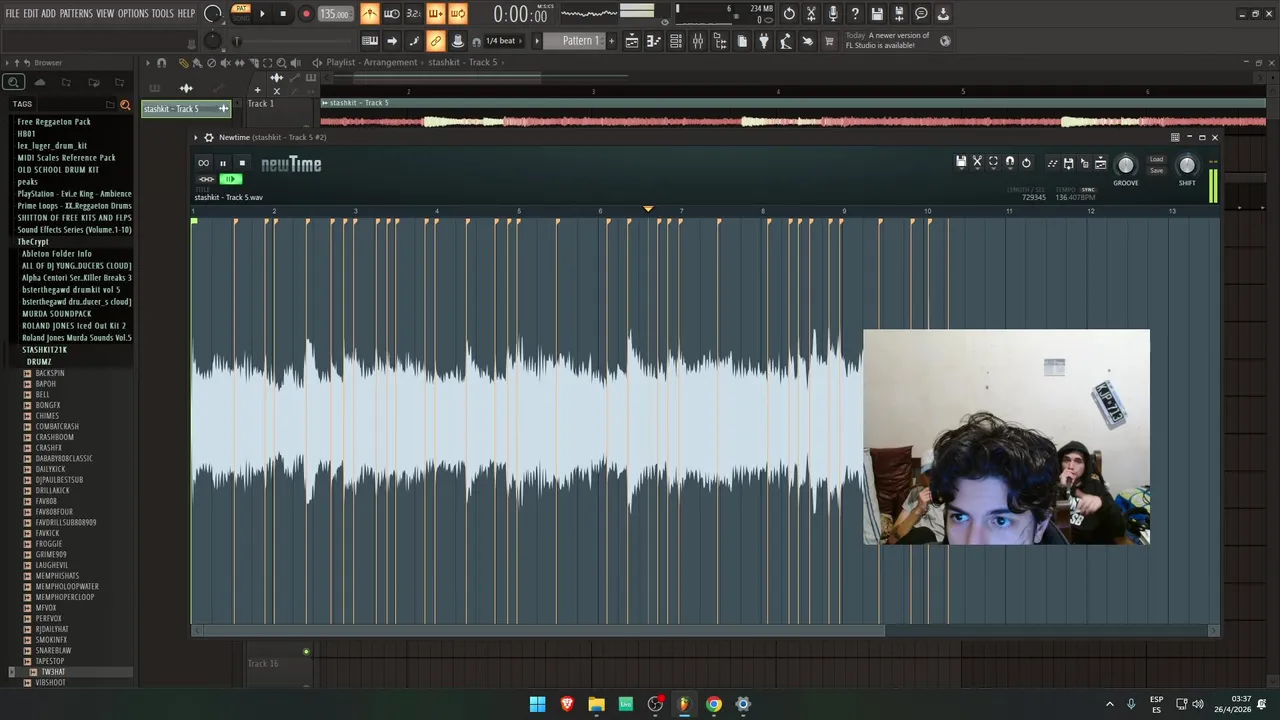
Task: Toggle the link-to-controller chain icon
Action: pyautogui.click(x=436, y=41)
